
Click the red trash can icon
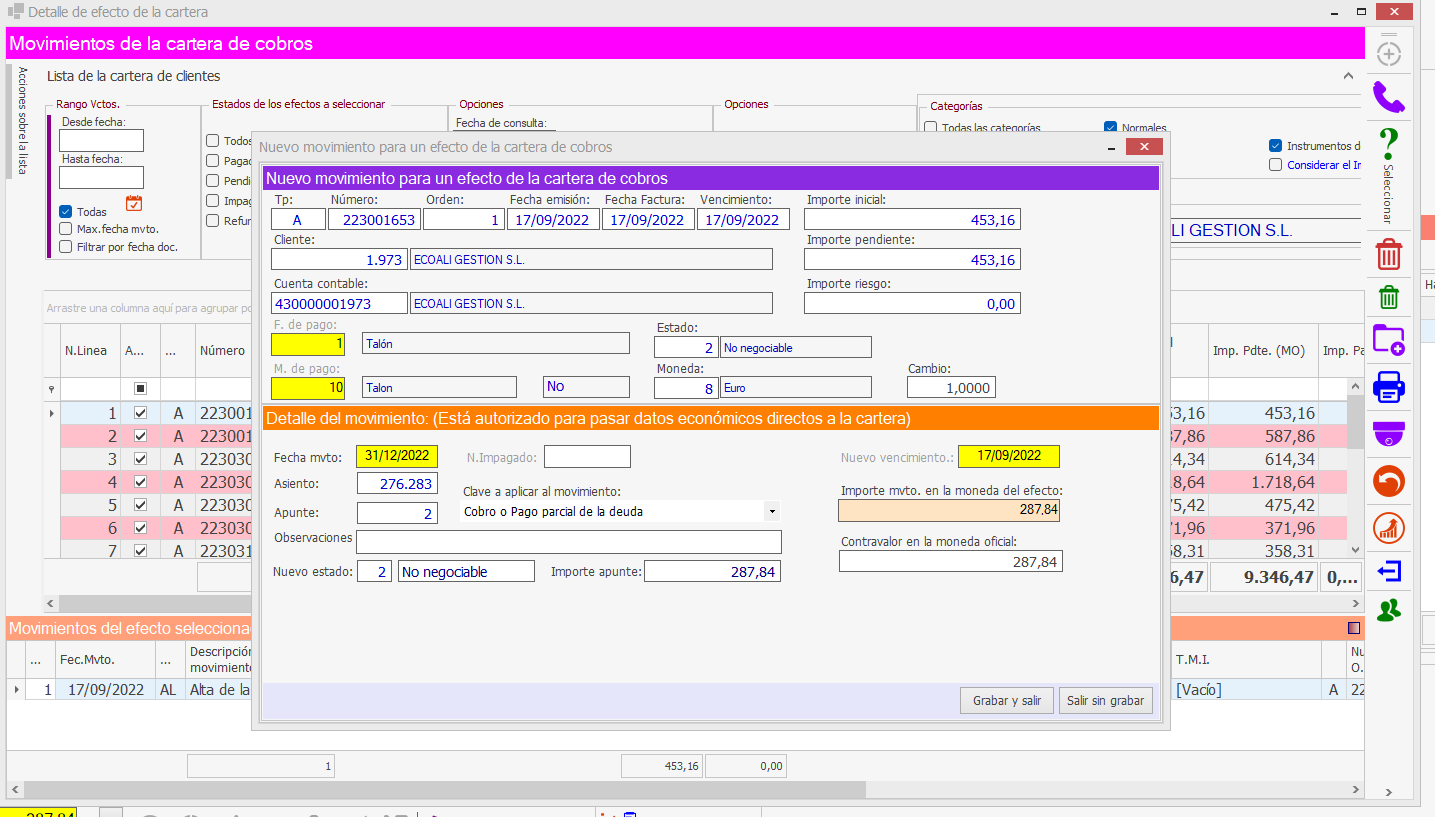1388,254
